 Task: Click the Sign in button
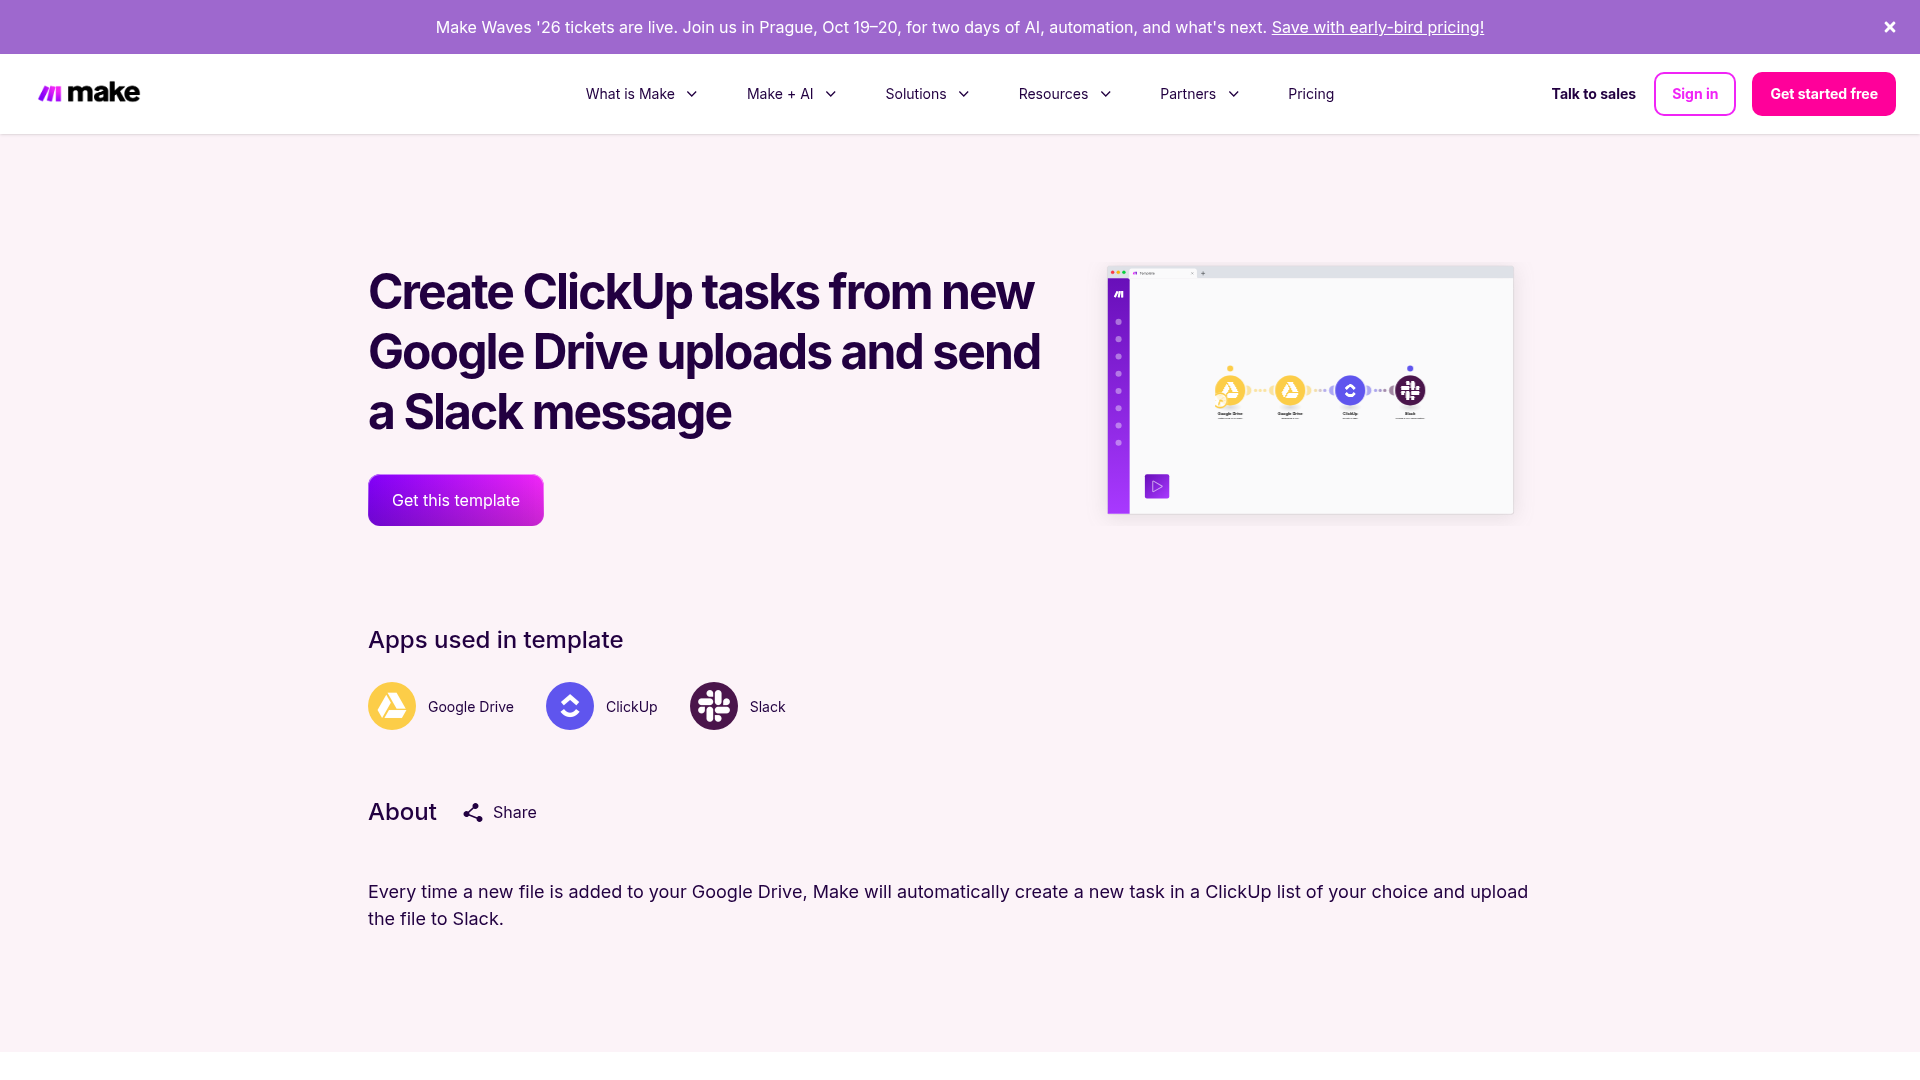click(1695, 94)
